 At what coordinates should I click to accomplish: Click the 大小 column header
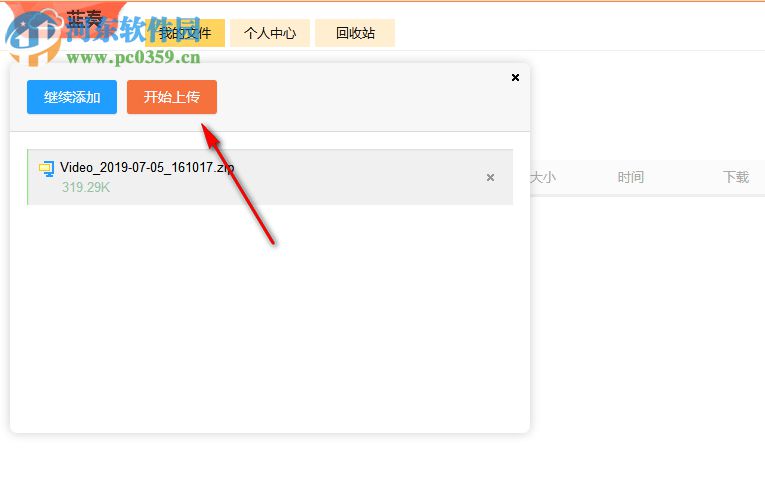[543, 177]
